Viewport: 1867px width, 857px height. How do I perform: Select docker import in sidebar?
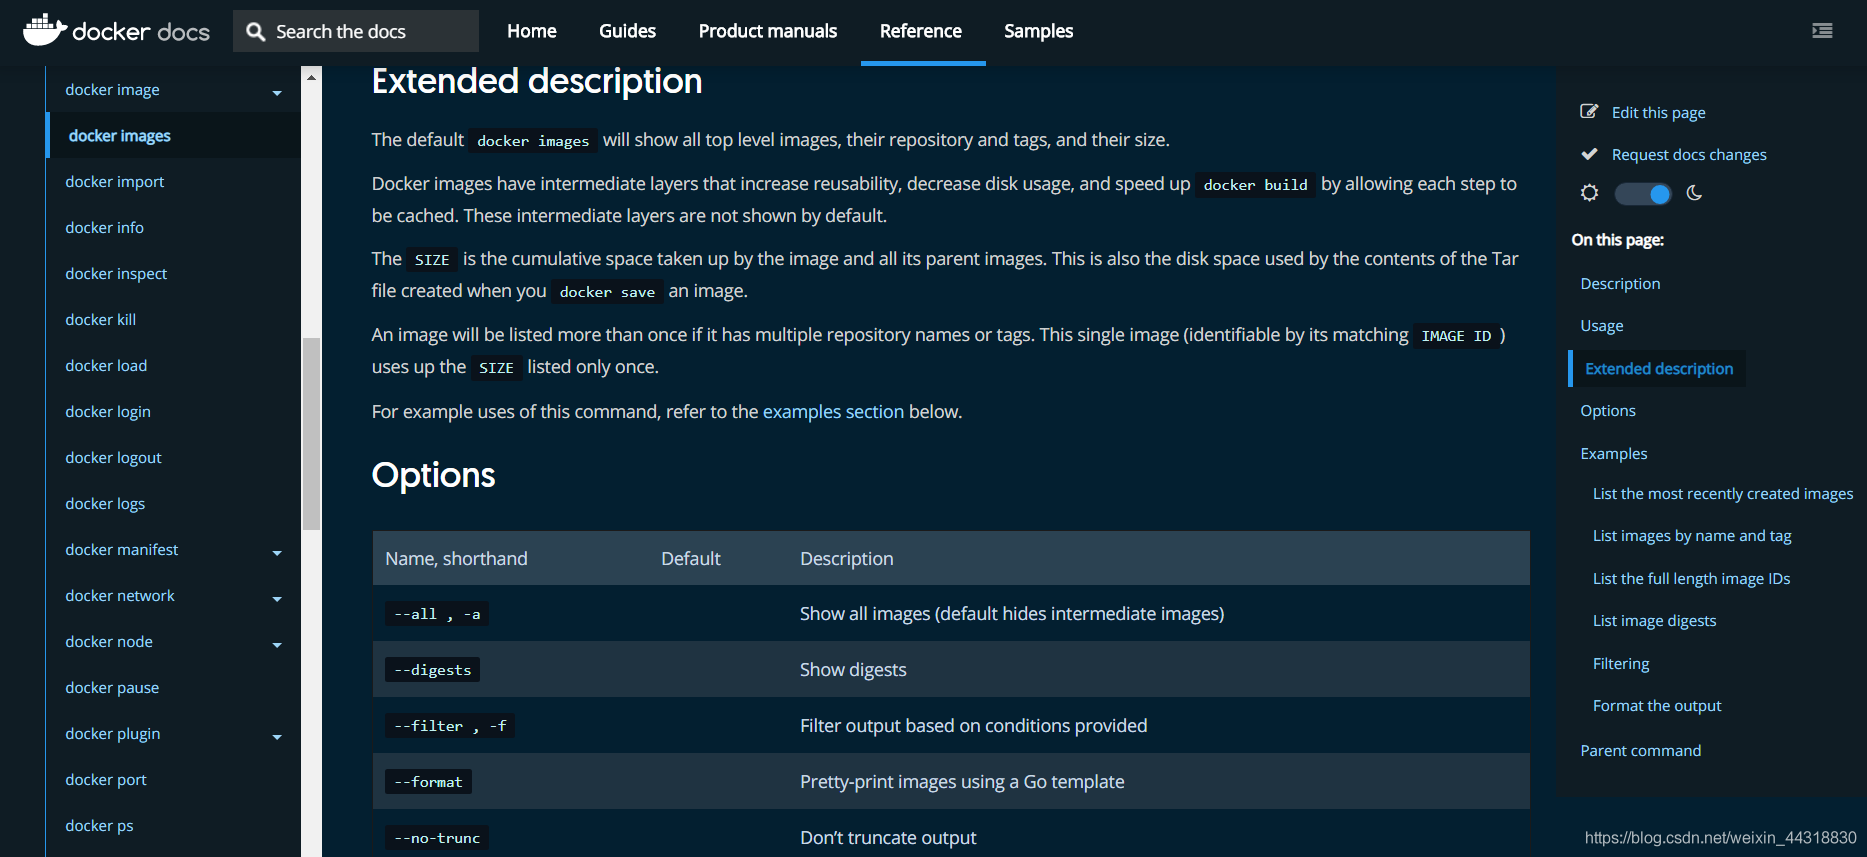pyautogui.click(x=115, y=182)
